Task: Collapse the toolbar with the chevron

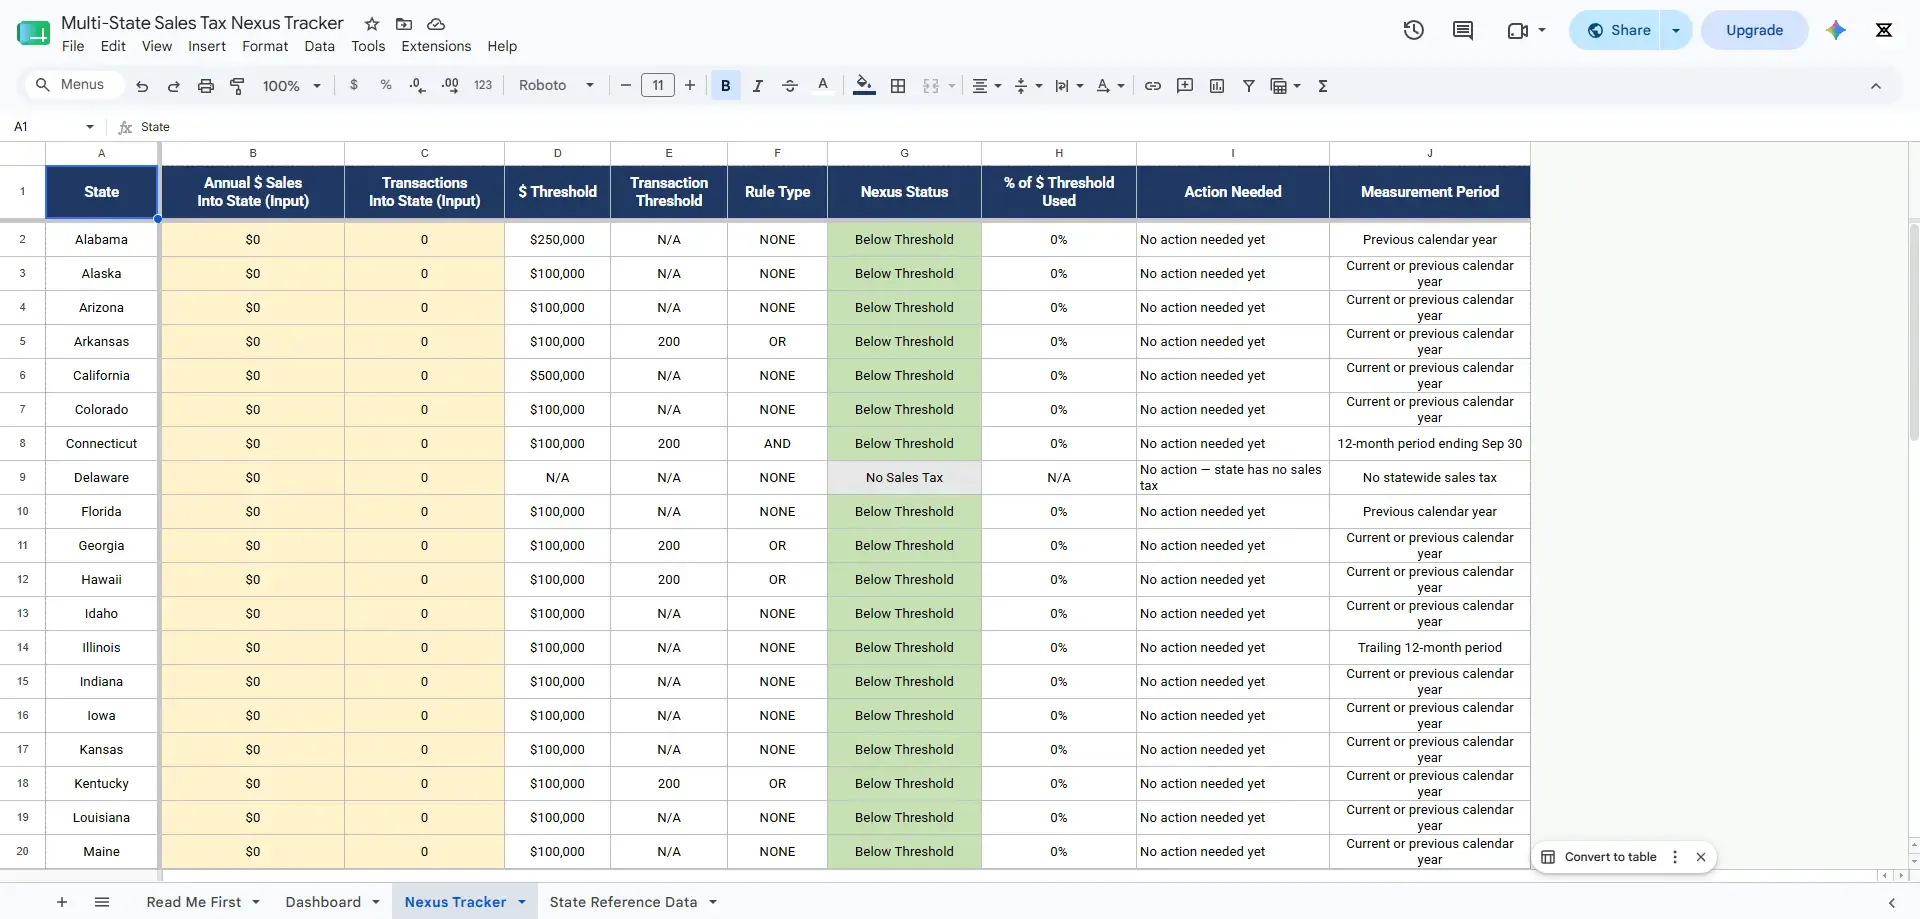Action: [1876, 86]
